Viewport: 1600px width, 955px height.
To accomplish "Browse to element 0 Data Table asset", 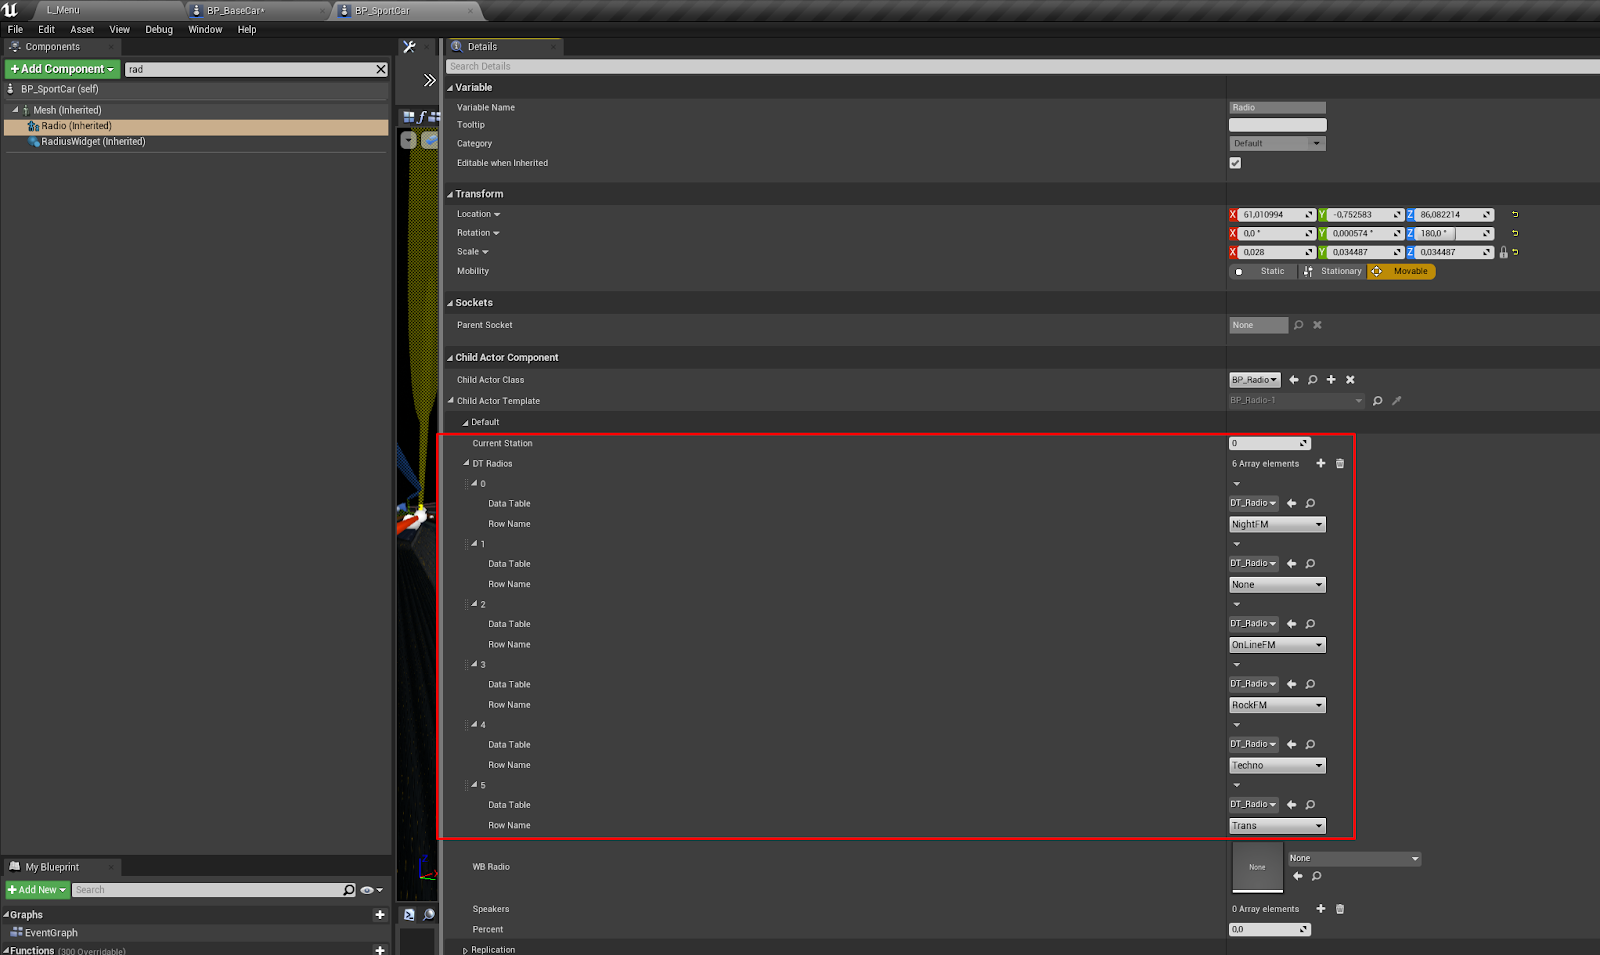I will tap(1310, 503).
